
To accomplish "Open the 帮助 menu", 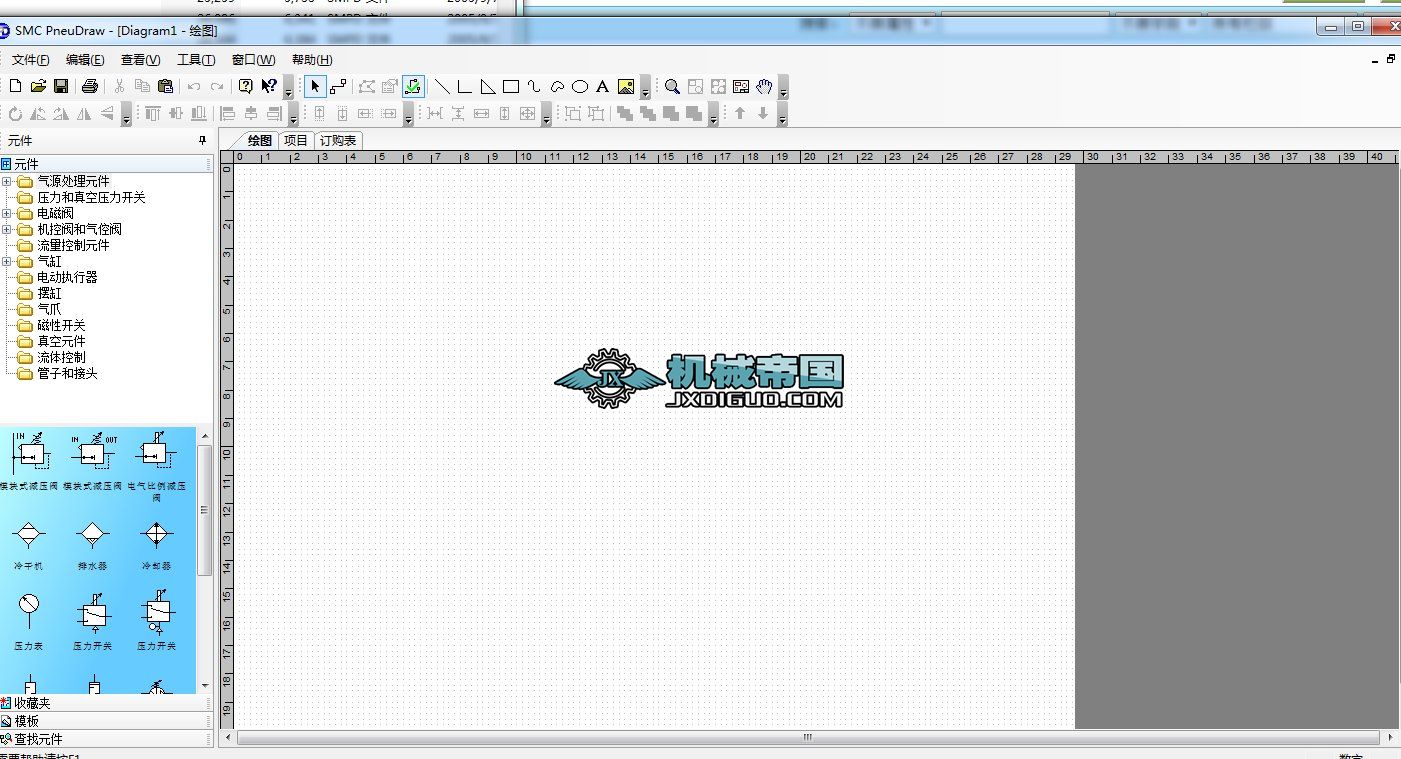I will coord(312,60).
